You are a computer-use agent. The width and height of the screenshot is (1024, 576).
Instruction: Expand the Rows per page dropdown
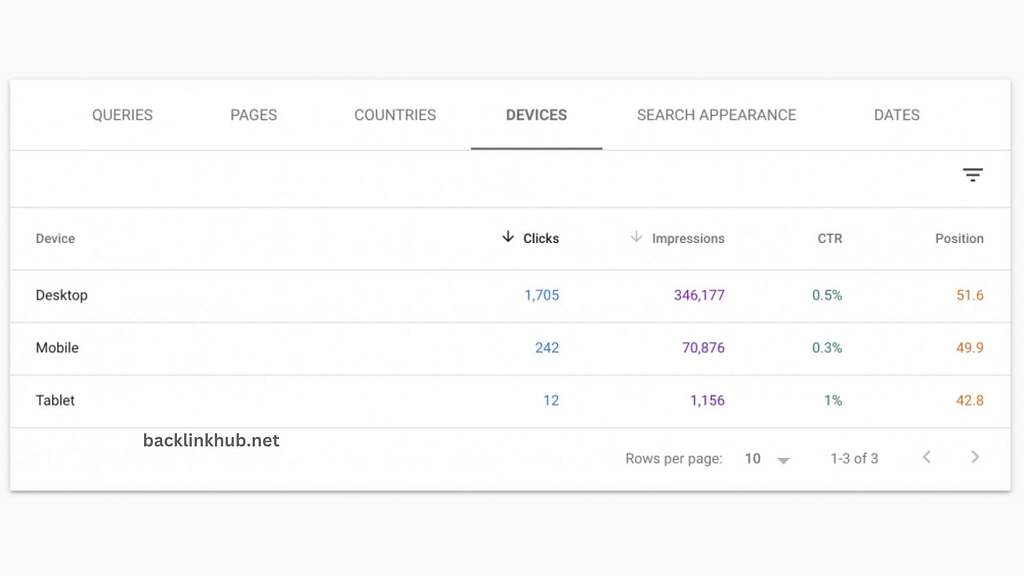coord(766,458)
